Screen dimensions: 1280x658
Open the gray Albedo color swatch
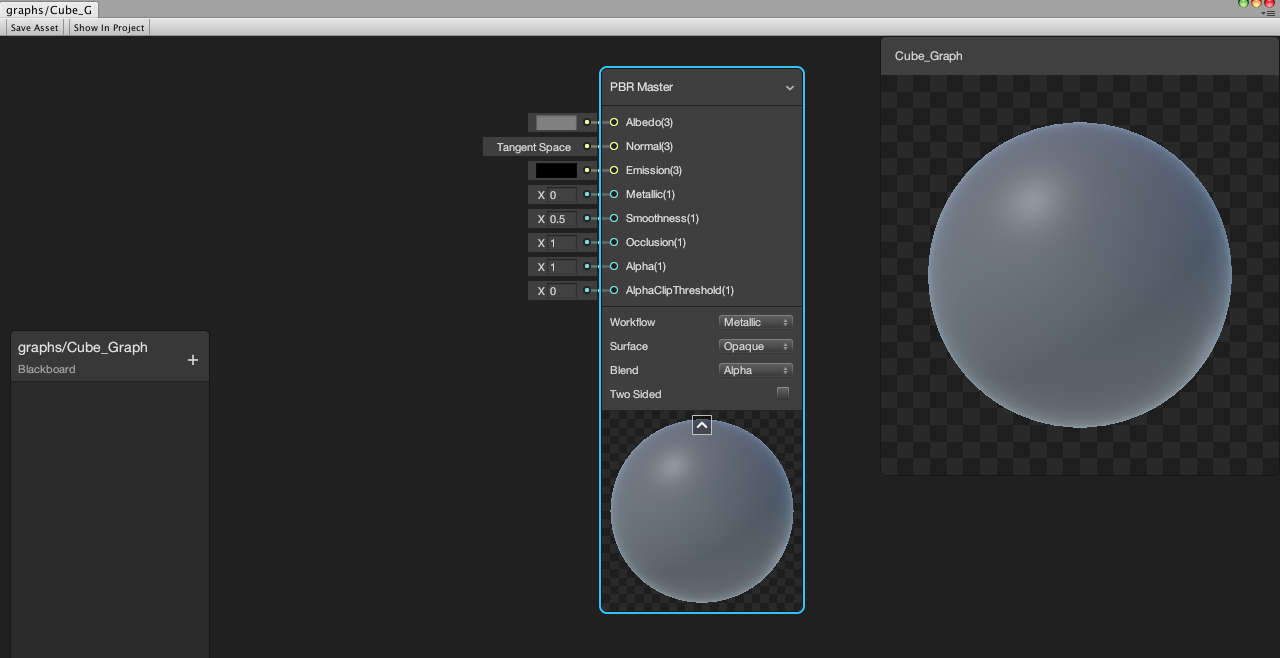tap(556, 123)
